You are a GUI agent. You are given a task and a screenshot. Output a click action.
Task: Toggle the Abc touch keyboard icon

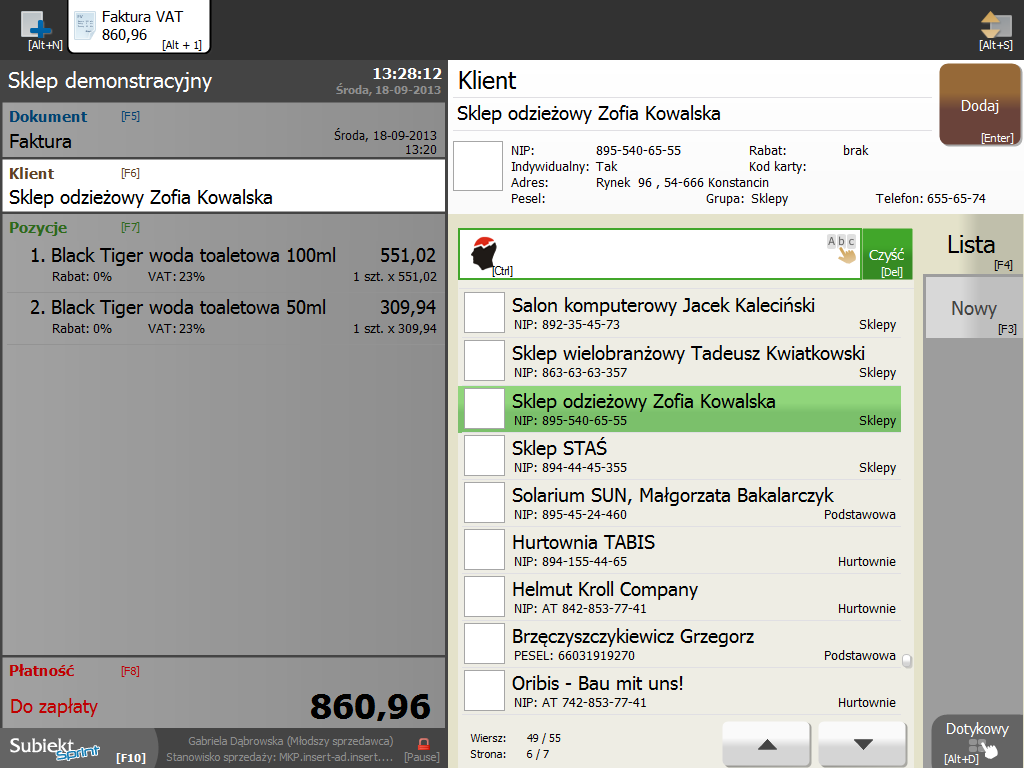coord(842,249)
